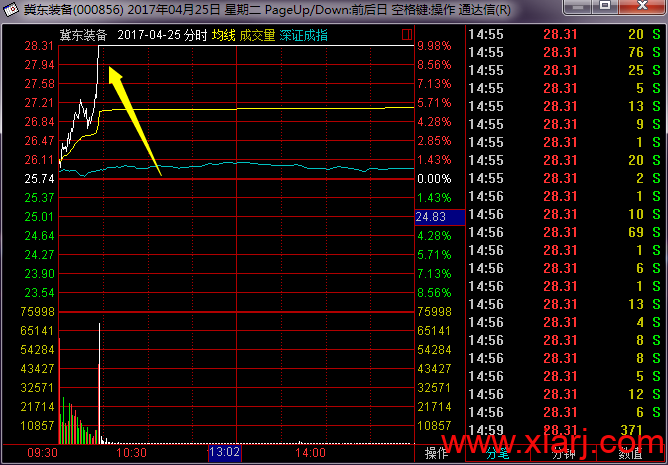This screenshot has height=465, width=668.
Task: Click the highlighted 13:02 time marker
Action: point(225,453)
